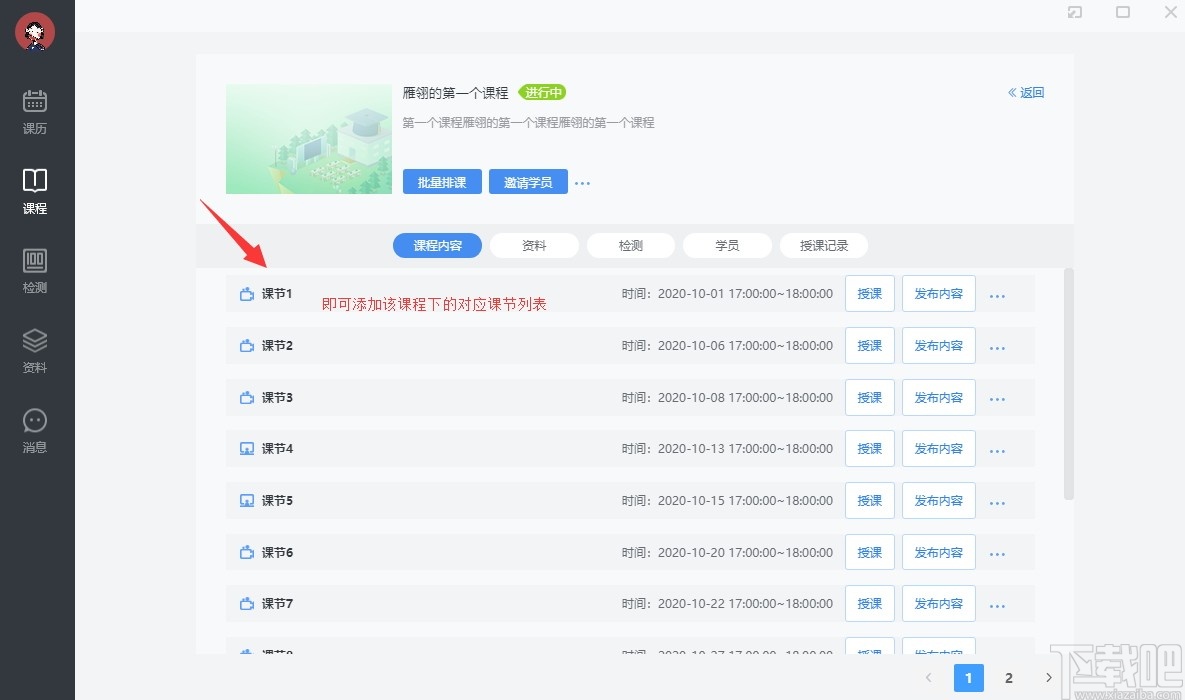
Task: Open the 资料 stacked-layers icon in sidebar
Action: [x=34, y=350]
